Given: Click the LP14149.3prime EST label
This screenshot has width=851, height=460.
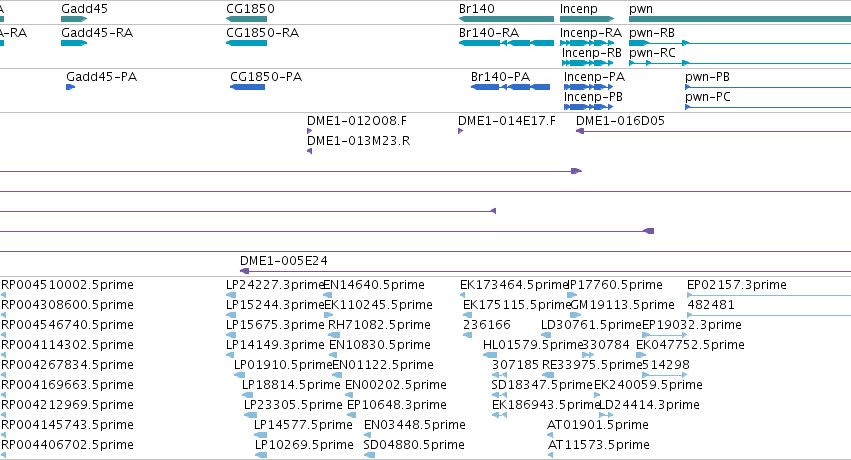Looking at the screenshot, I should point(275,345).
